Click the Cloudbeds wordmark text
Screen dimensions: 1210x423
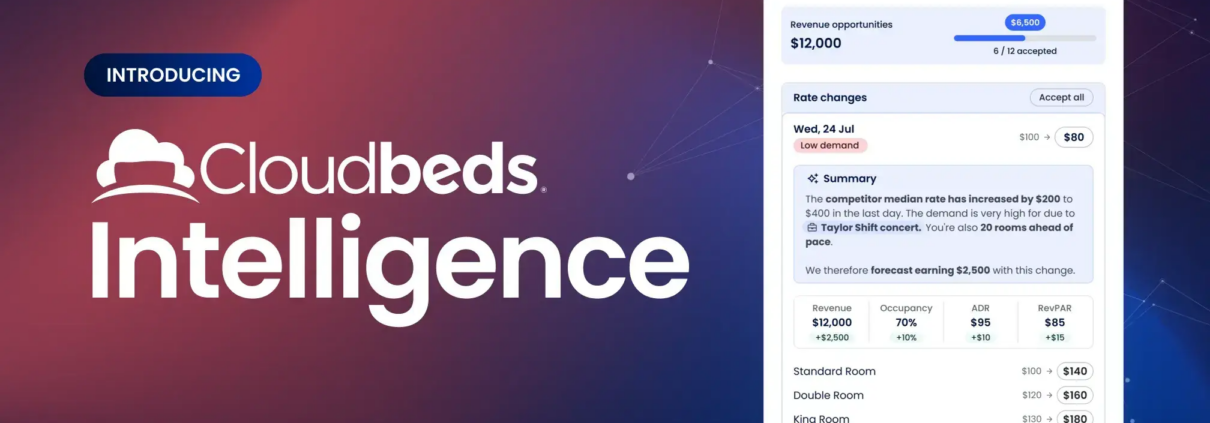tap(370, 168)
